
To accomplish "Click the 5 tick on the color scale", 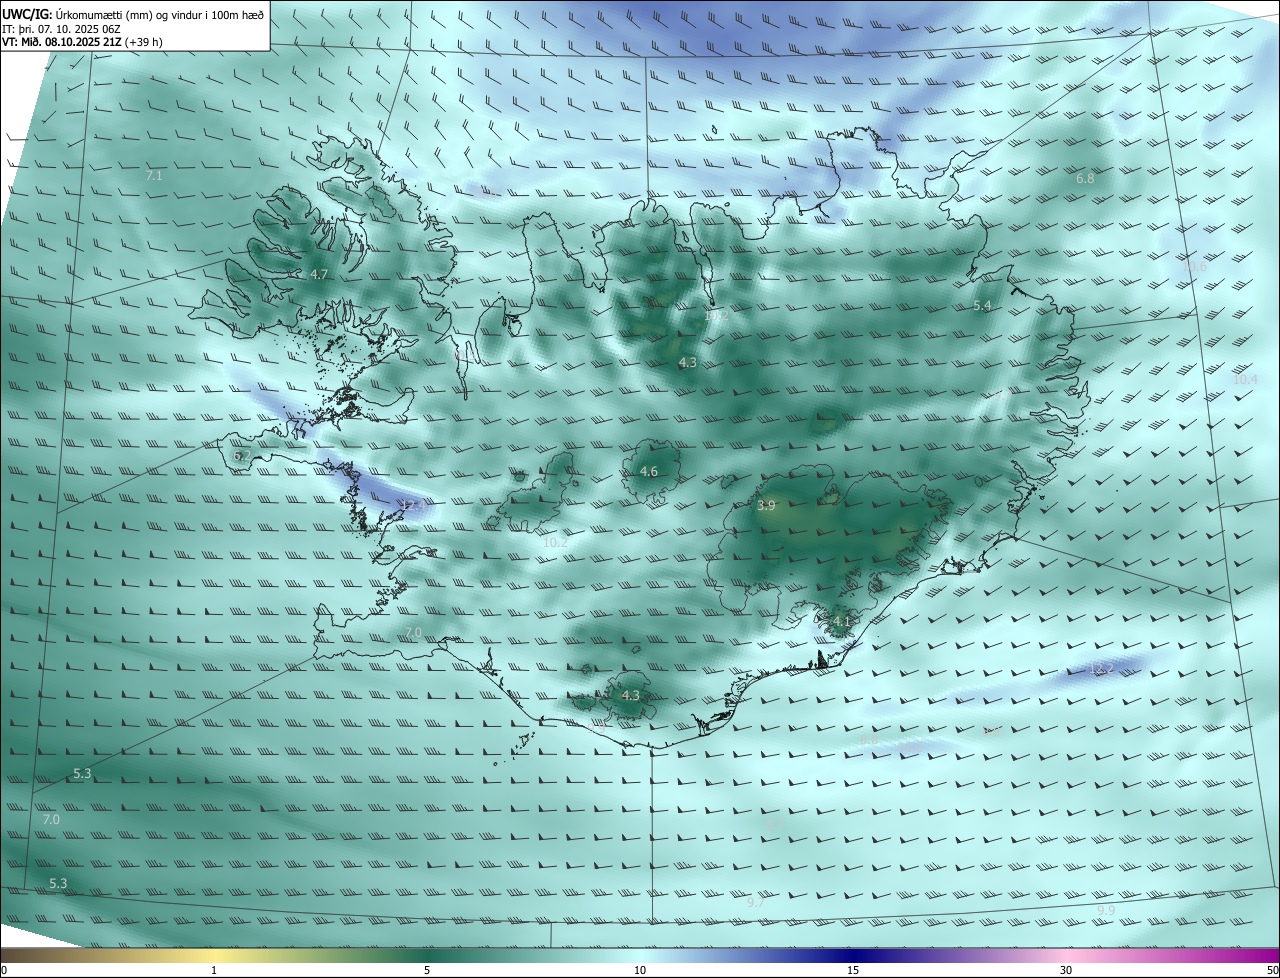I will pos(427,971).
